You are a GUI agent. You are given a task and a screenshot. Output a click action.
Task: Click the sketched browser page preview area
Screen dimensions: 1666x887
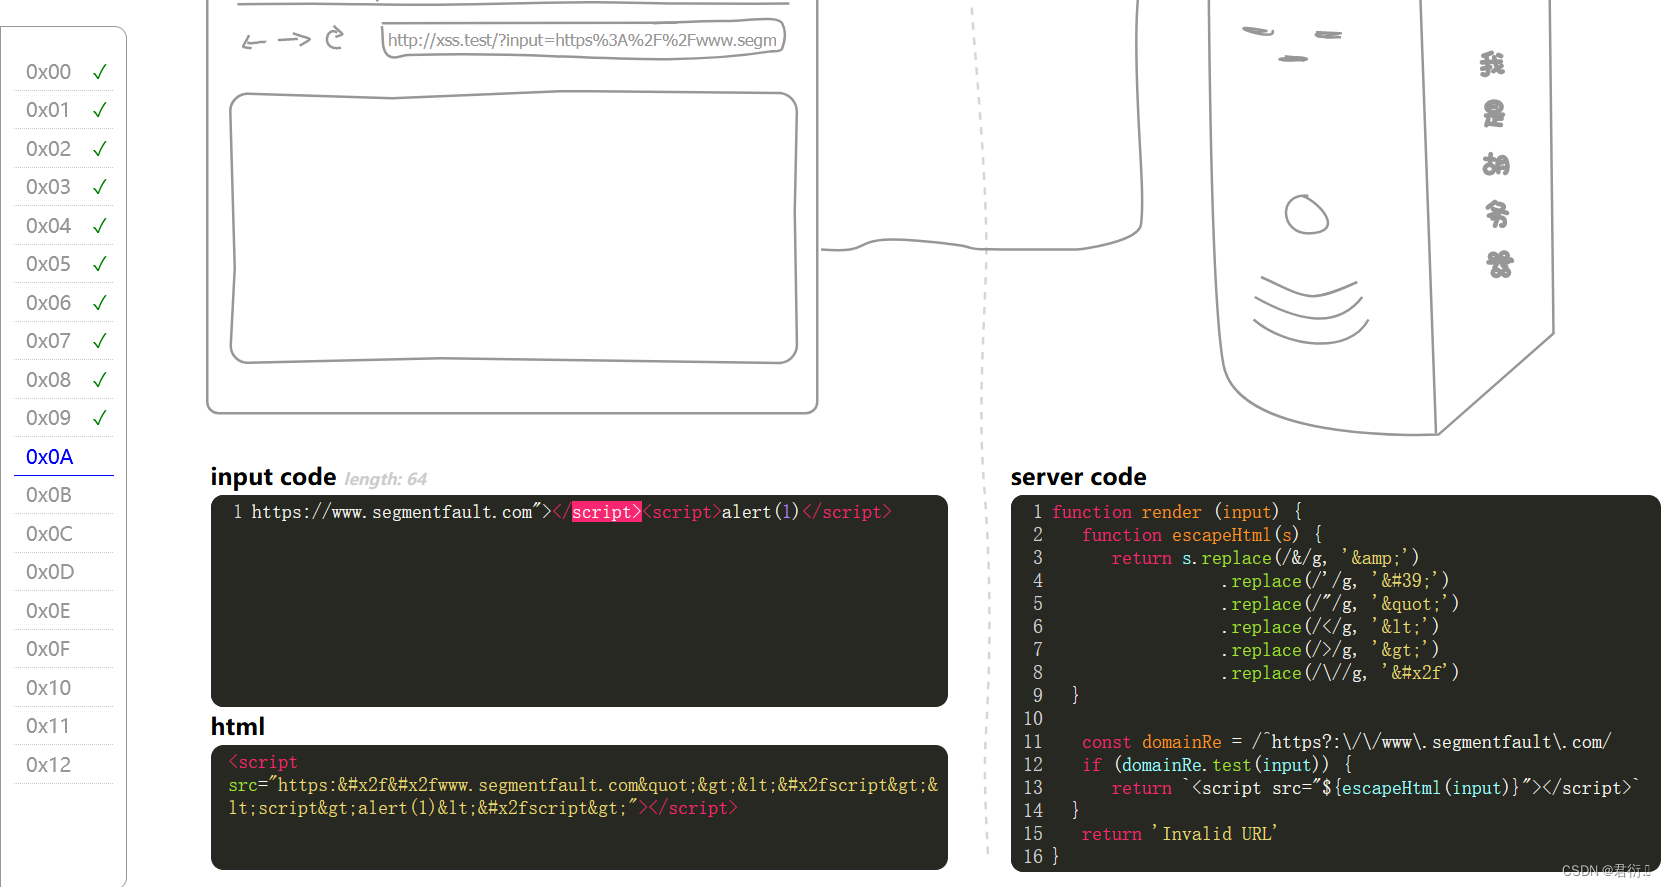(513, 228)
